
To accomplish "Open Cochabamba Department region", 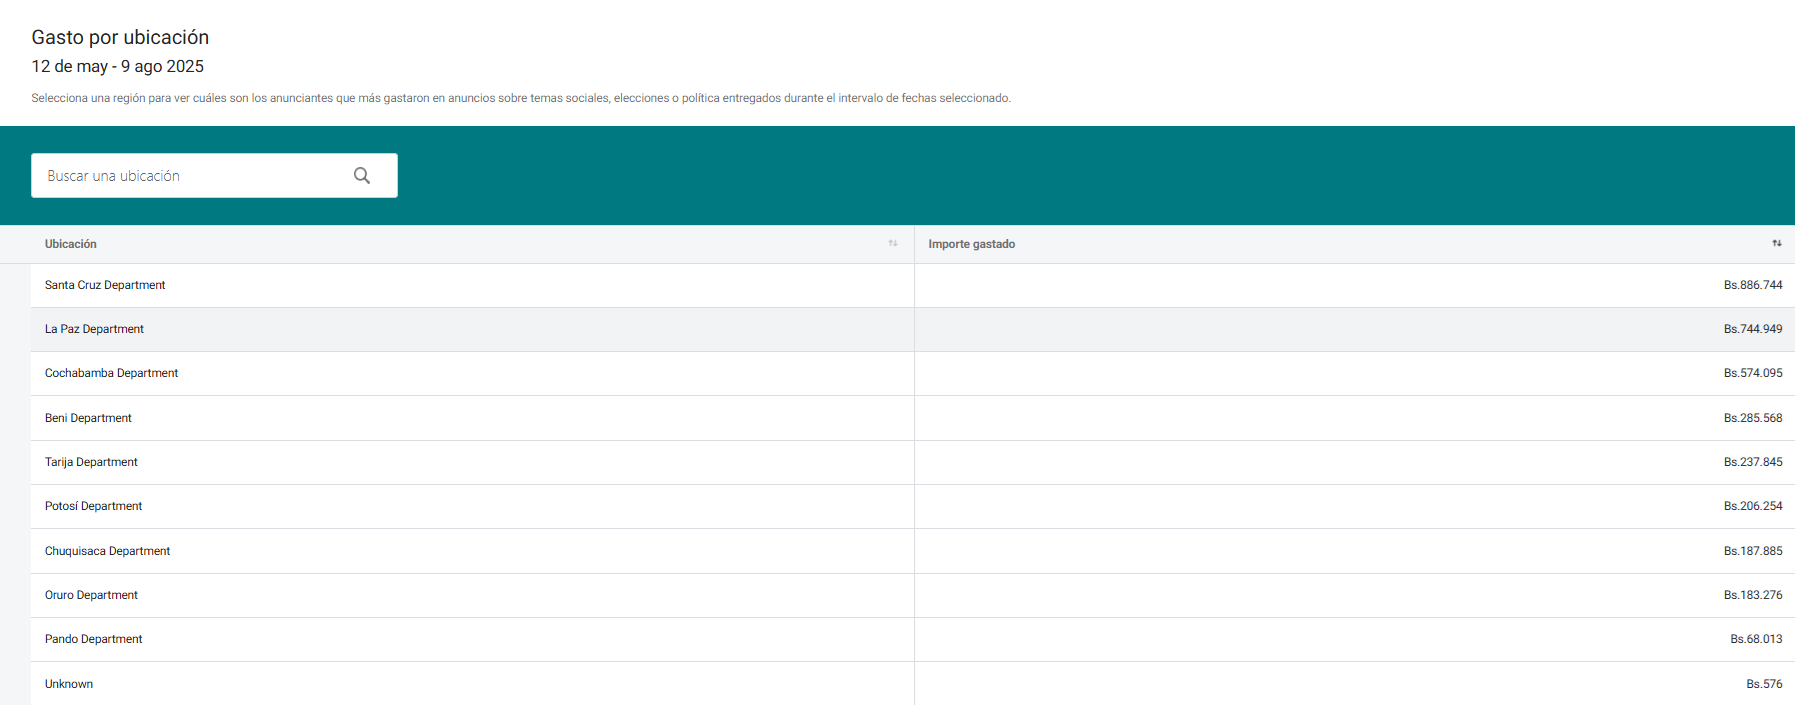I will pos(111,373).
